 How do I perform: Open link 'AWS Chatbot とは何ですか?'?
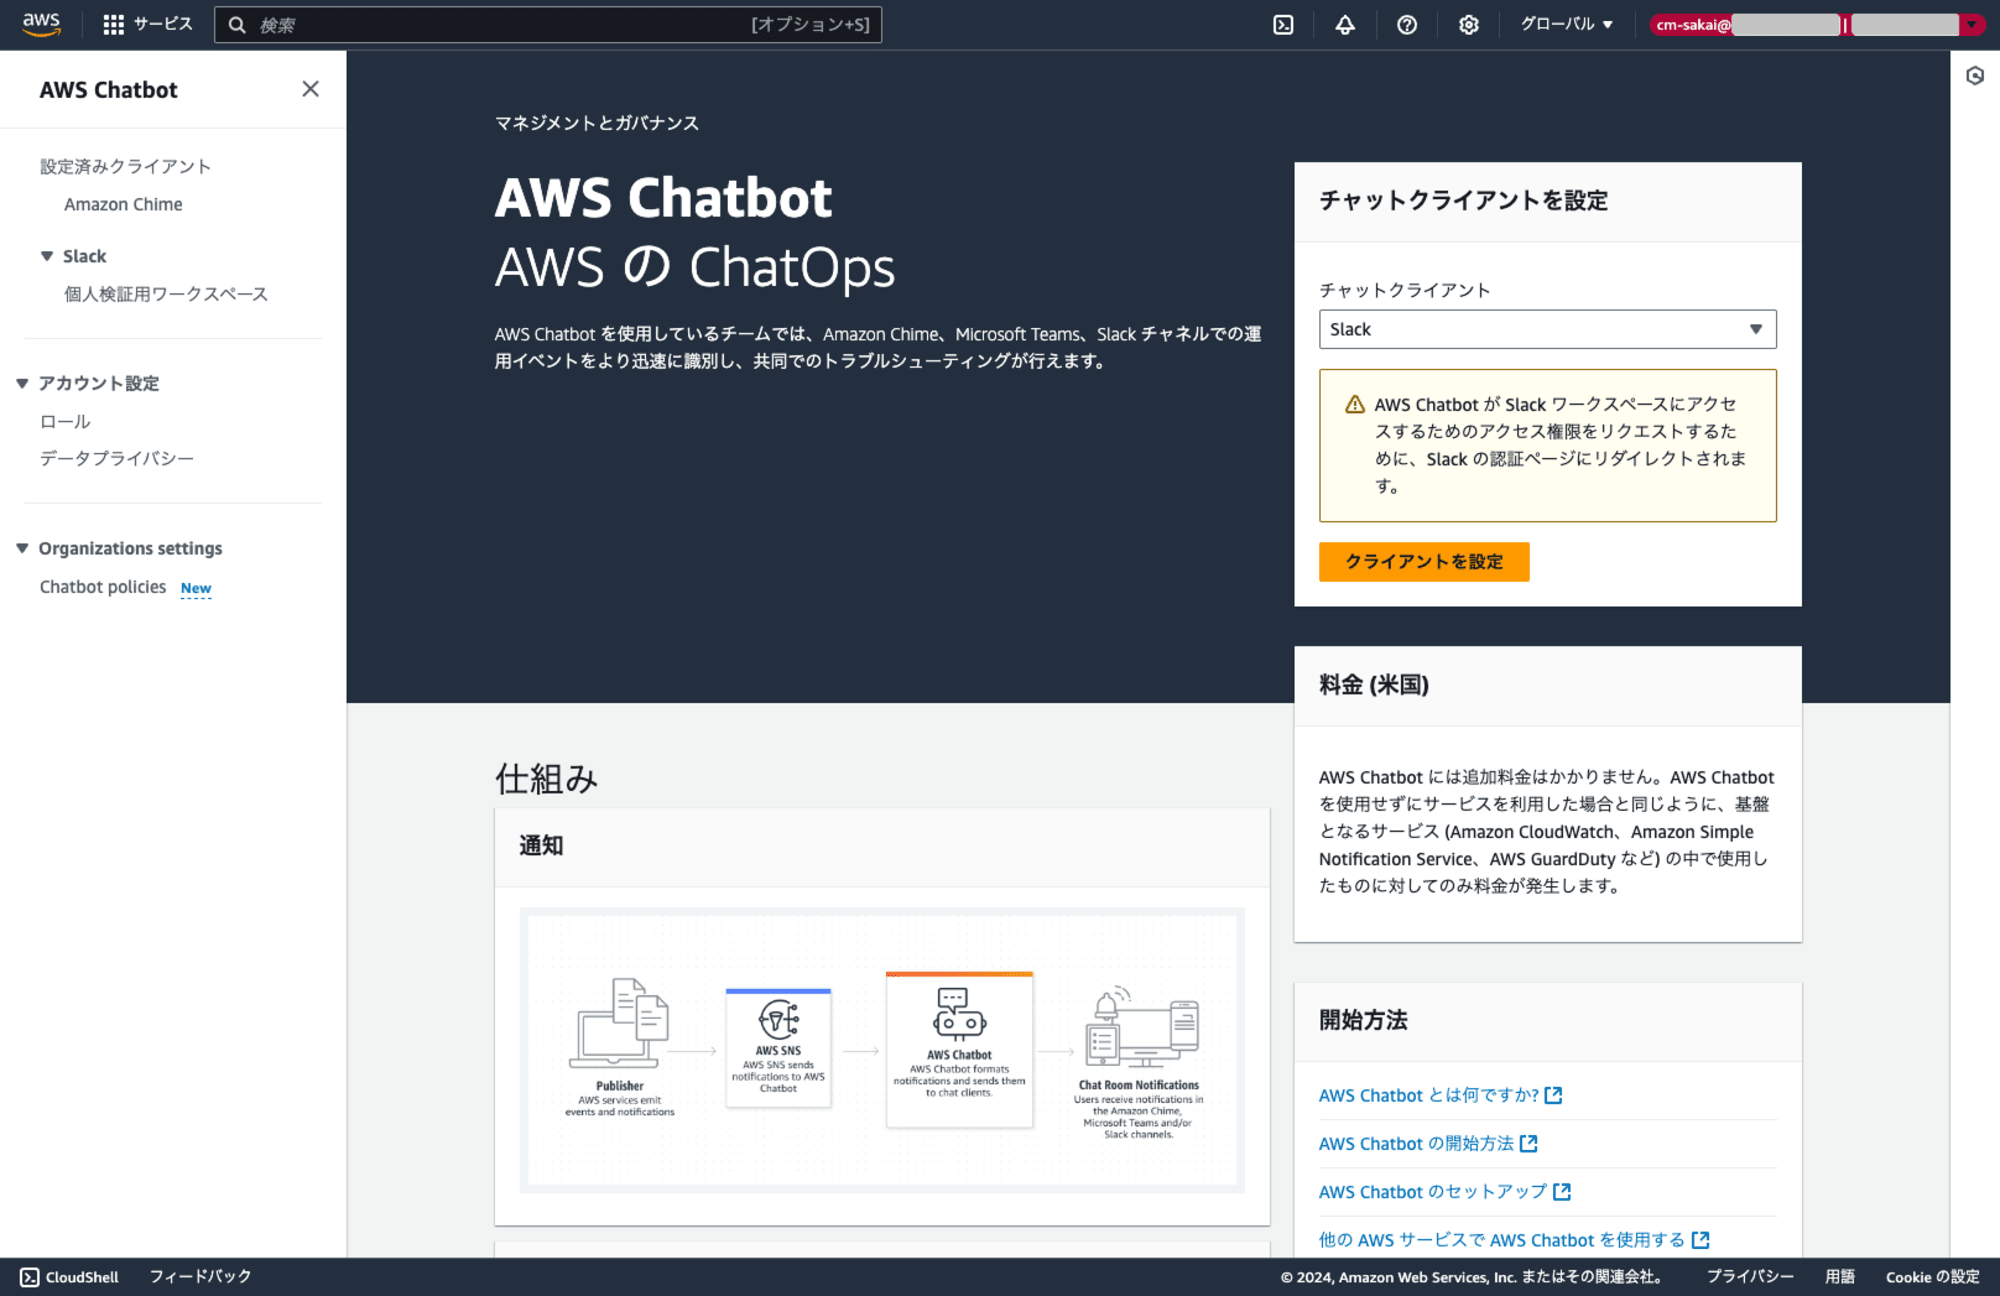[x=1428, y=1095]
